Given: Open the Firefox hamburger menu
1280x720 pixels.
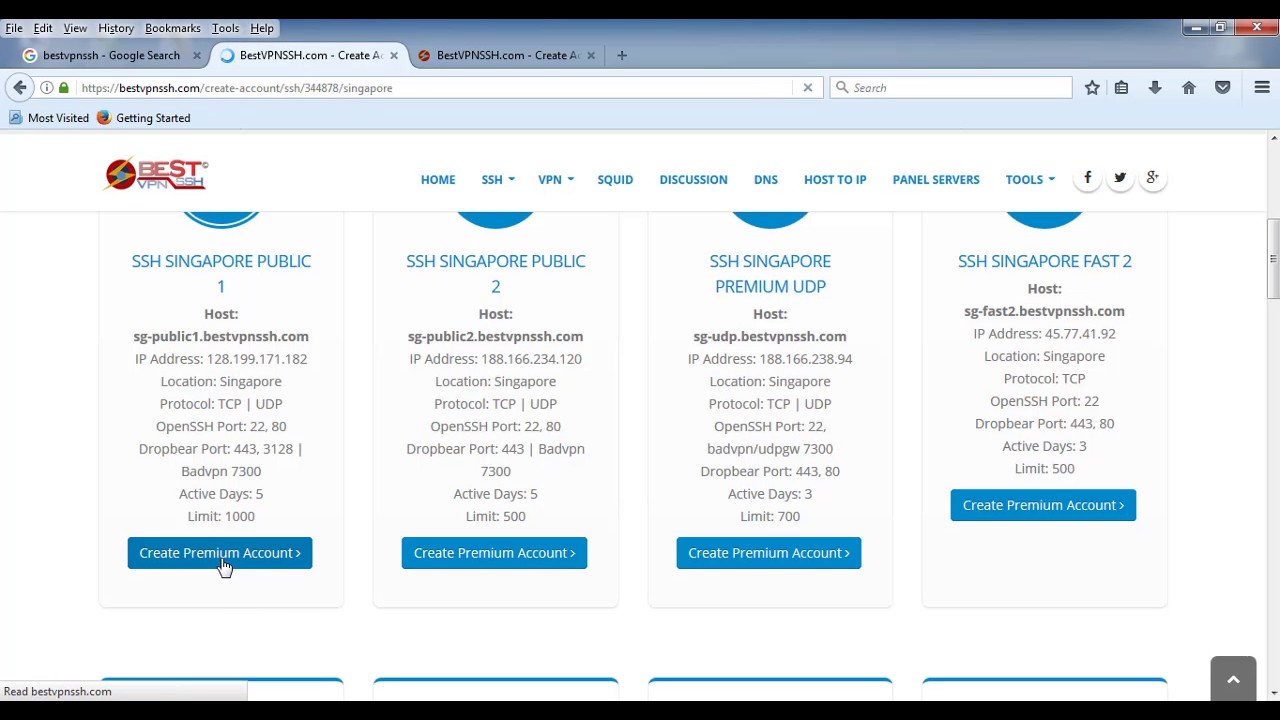Looking at the screenshot, I should coord(1262,88).
